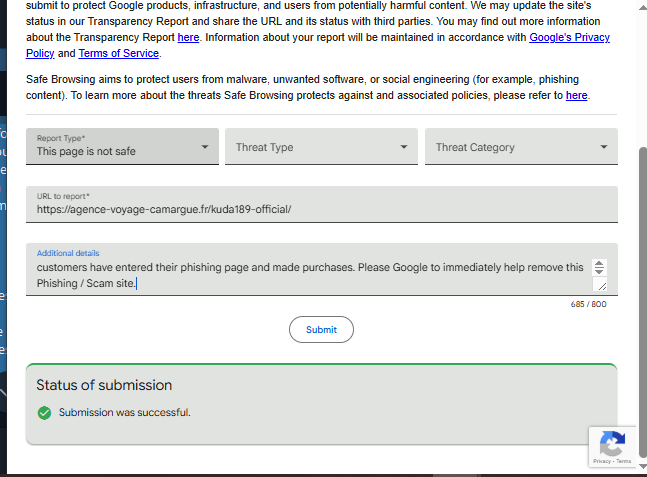
Task: Click the reCAPTCHA badge logo
Action: coord(612,443)
